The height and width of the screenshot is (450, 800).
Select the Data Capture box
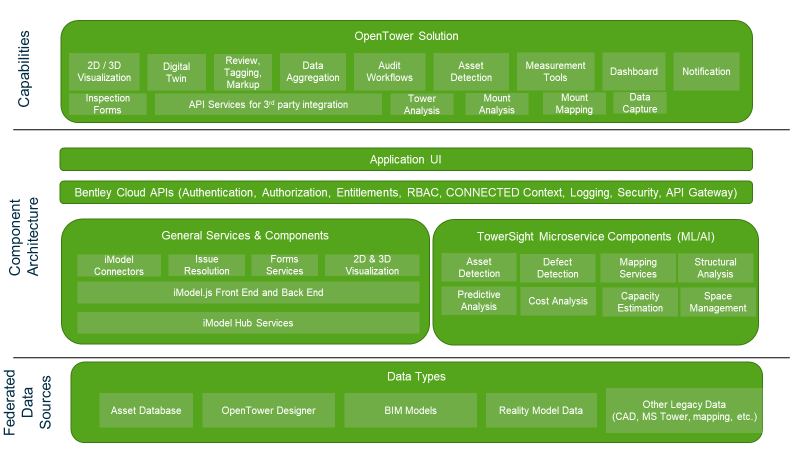640,103
